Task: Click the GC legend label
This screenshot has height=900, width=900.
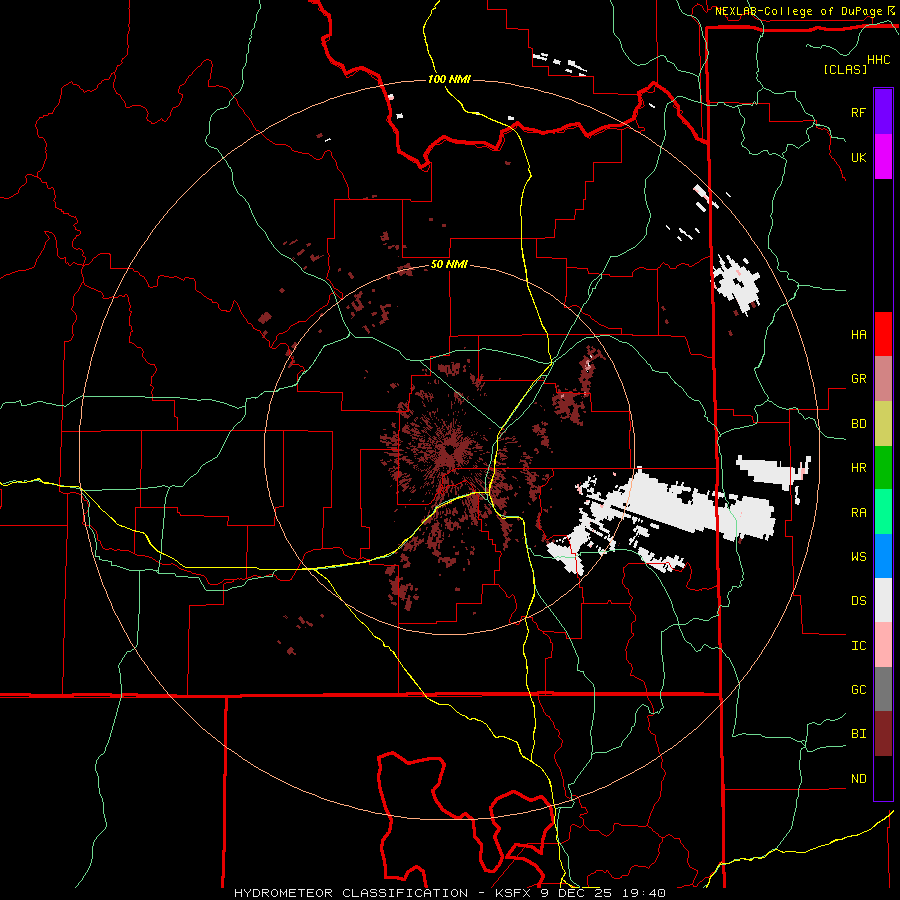Action: click(x=858, y=690)
